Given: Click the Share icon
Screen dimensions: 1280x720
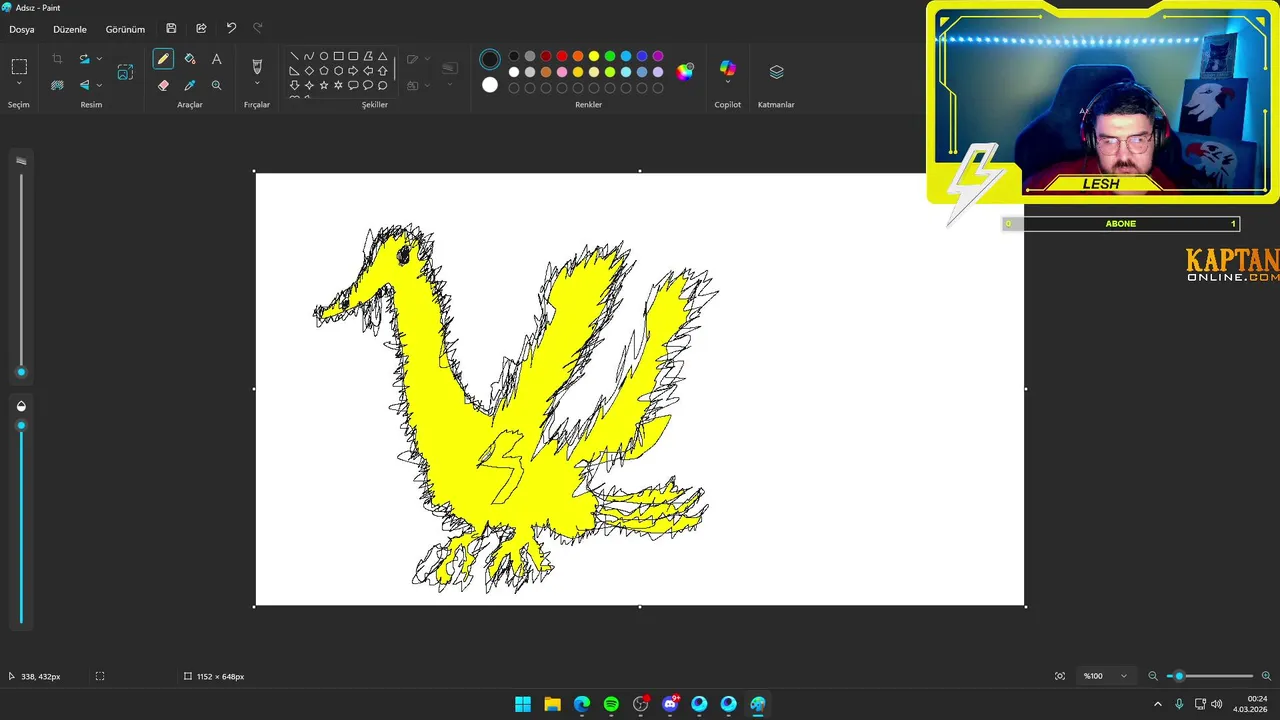Looking at the screenshot, I should click(x=201, y=29).
